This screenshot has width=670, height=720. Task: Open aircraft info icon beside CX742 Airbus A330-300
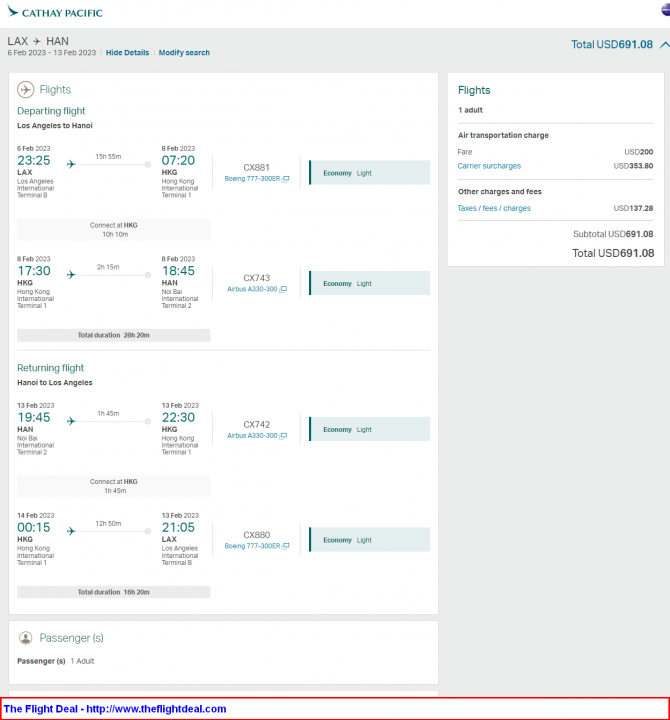(x=283, y=436)
